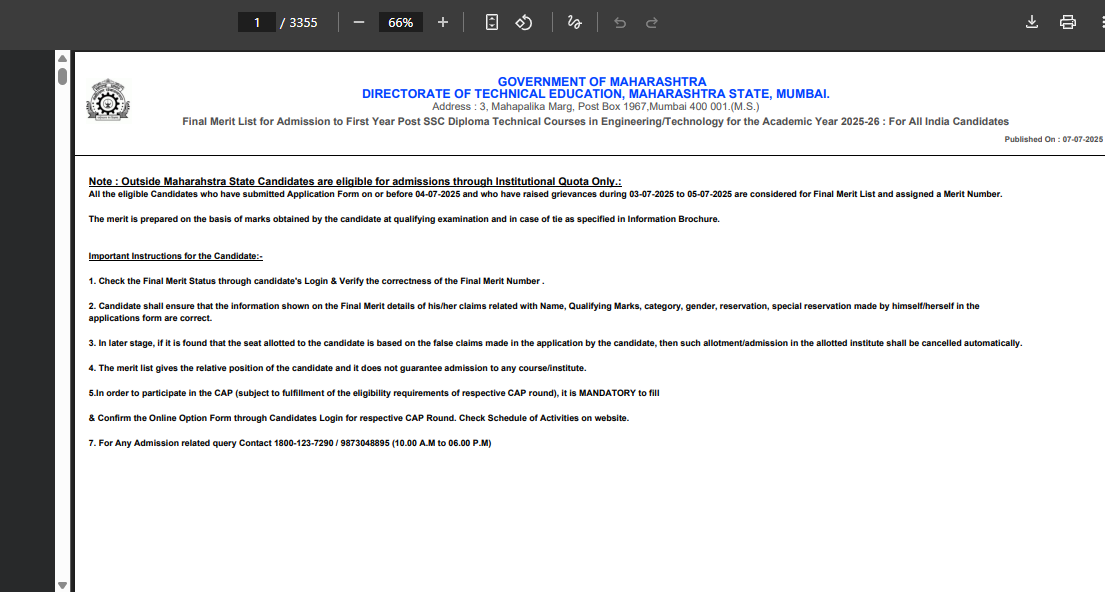Click the redo arrow icon
The height and width of the screenshot is (592, 1105).
652,22
